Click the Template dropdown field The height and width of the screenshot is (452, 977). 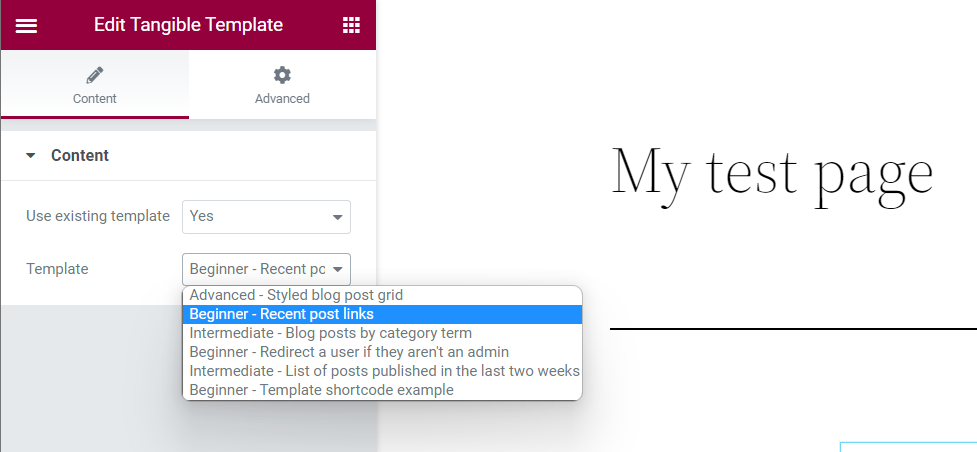pyautogui.click(x=266, y=269)
